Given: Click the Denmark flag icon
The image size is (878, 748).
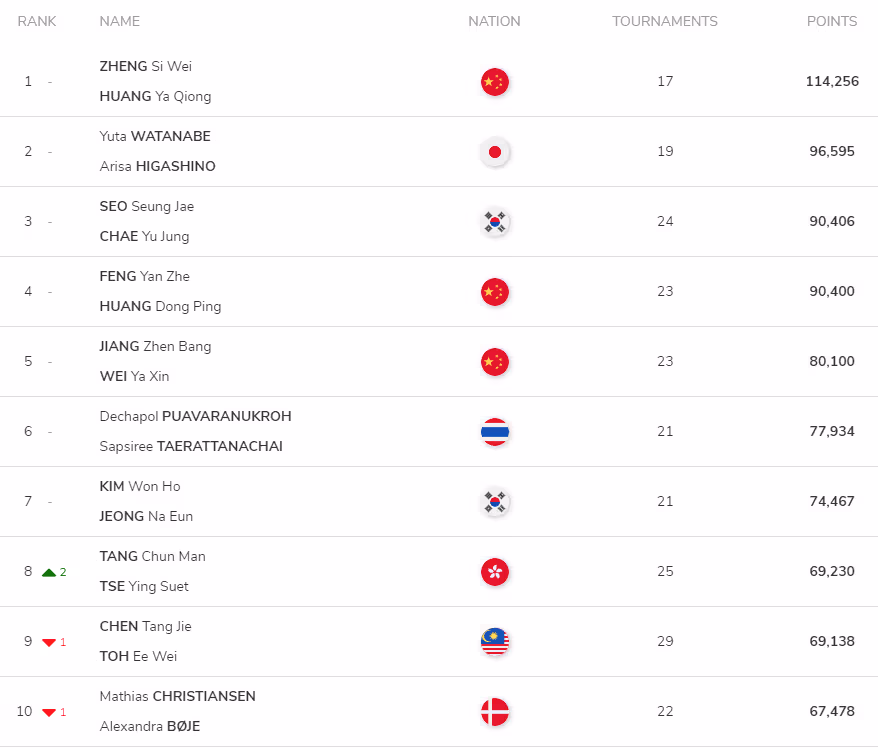Looking at the screenshot, I should point(494,712).
